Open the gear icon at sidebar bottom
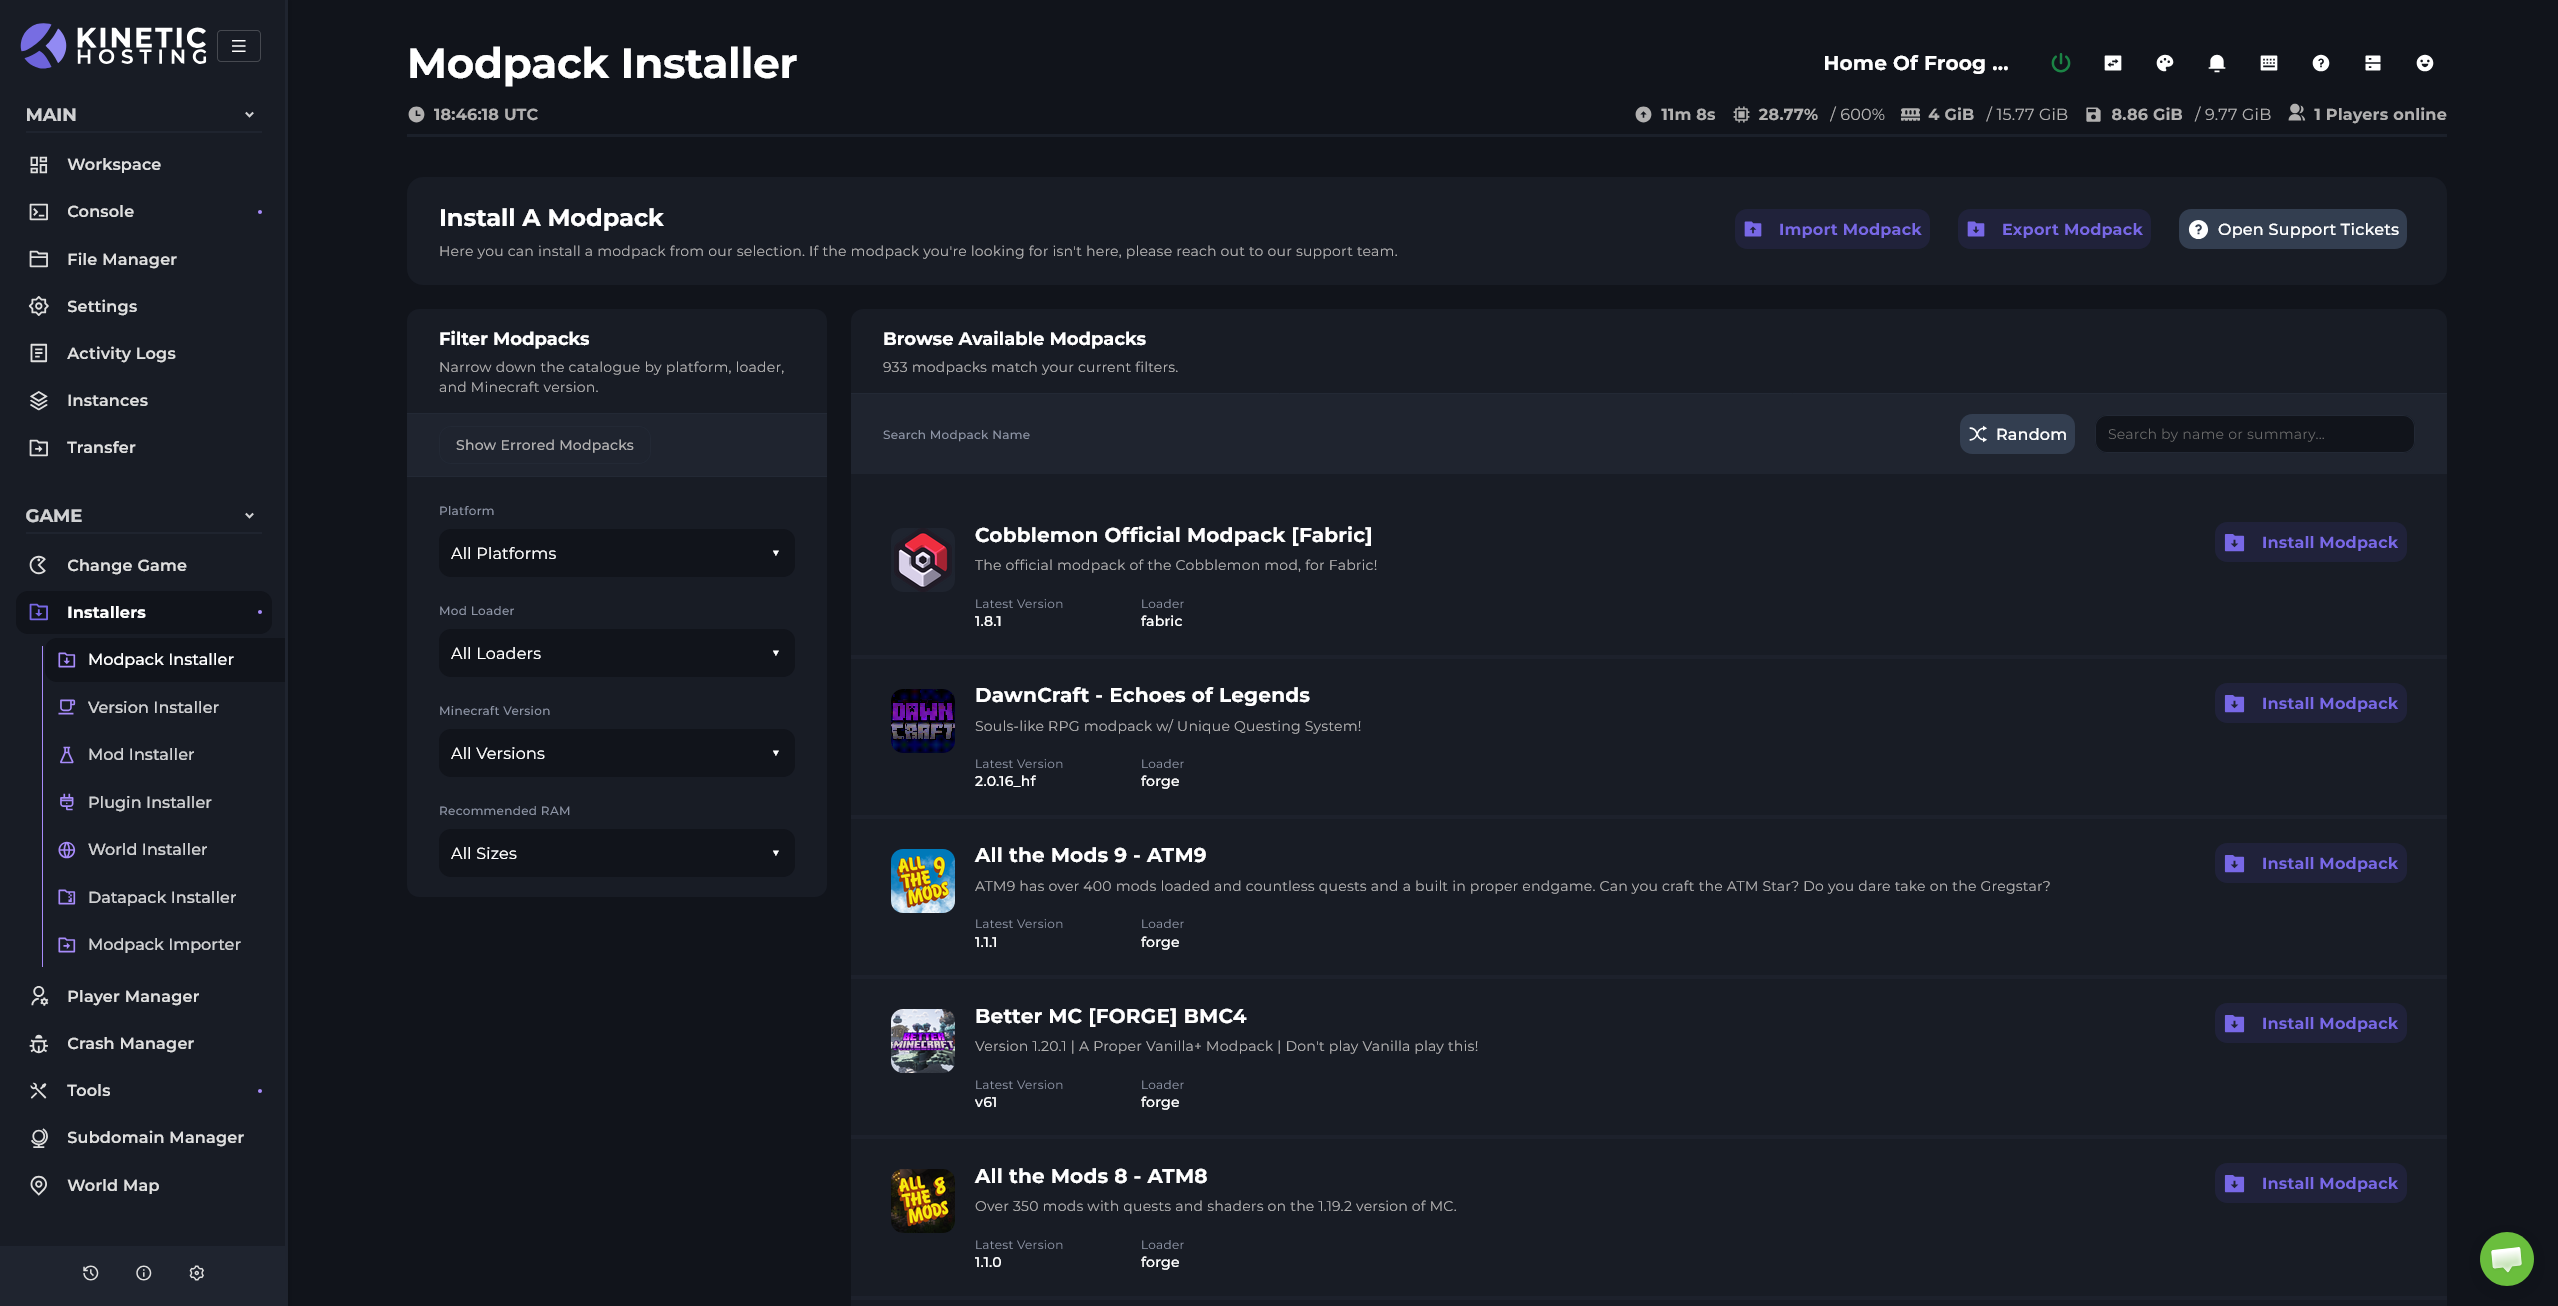Viewport: 2558px width, 1306px height. click(x=196, y=1273)
